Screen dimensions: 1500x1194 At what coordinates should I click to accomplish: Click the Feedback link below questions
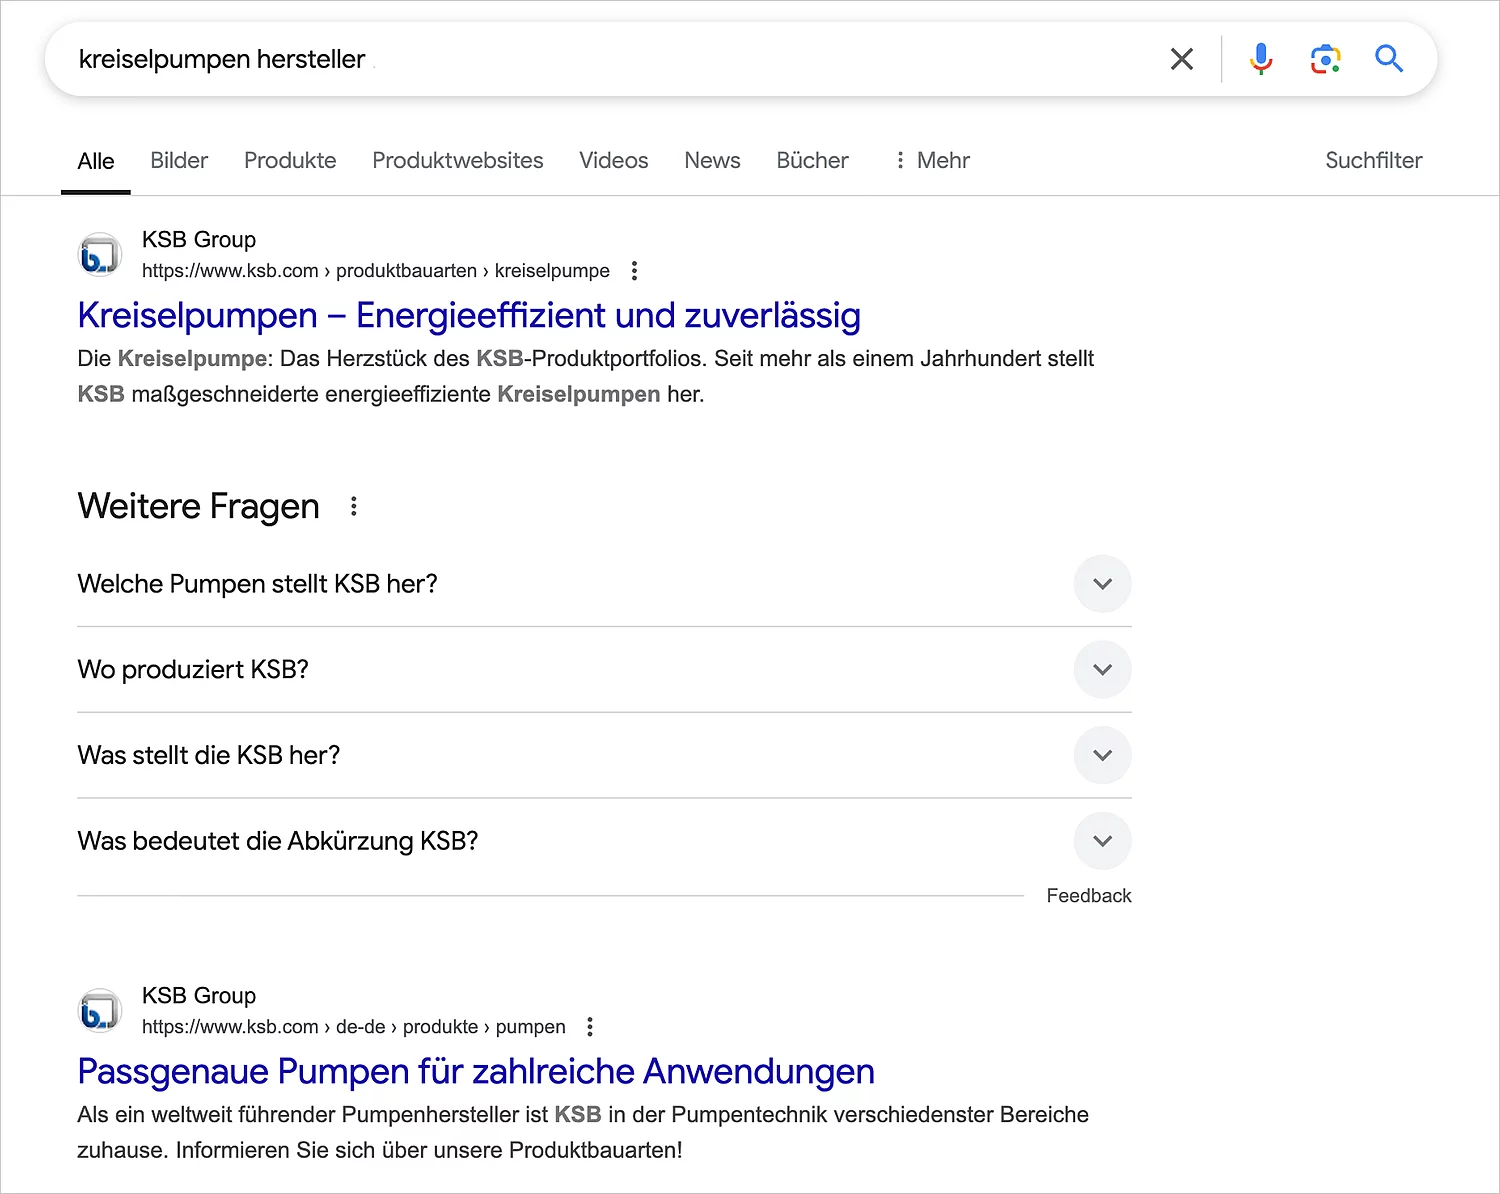click(1088, 896)
